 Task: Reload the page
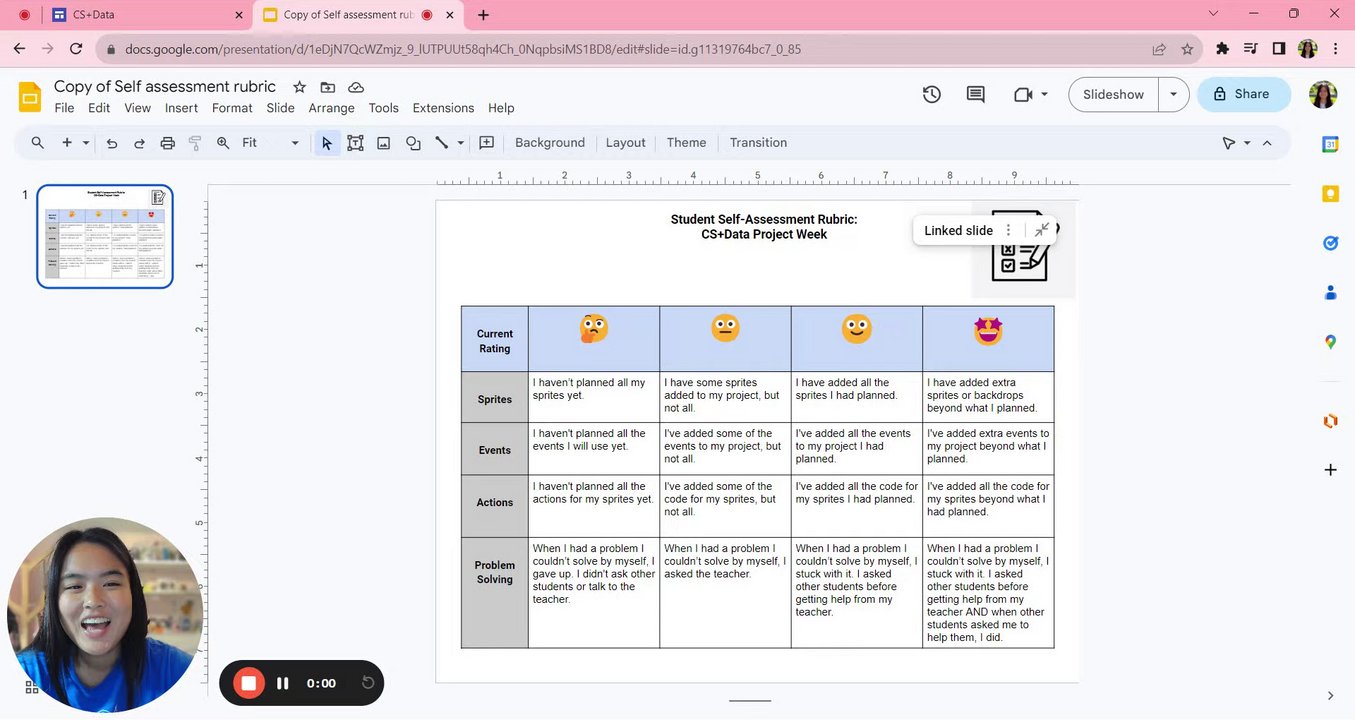pos(76,48)
